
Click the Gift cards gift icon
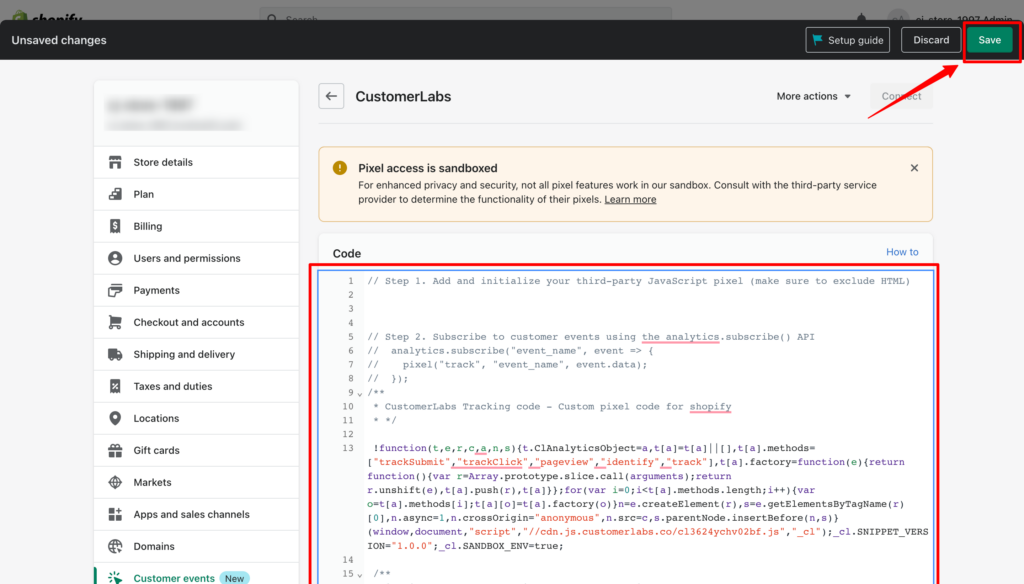(x=115, y=450)
